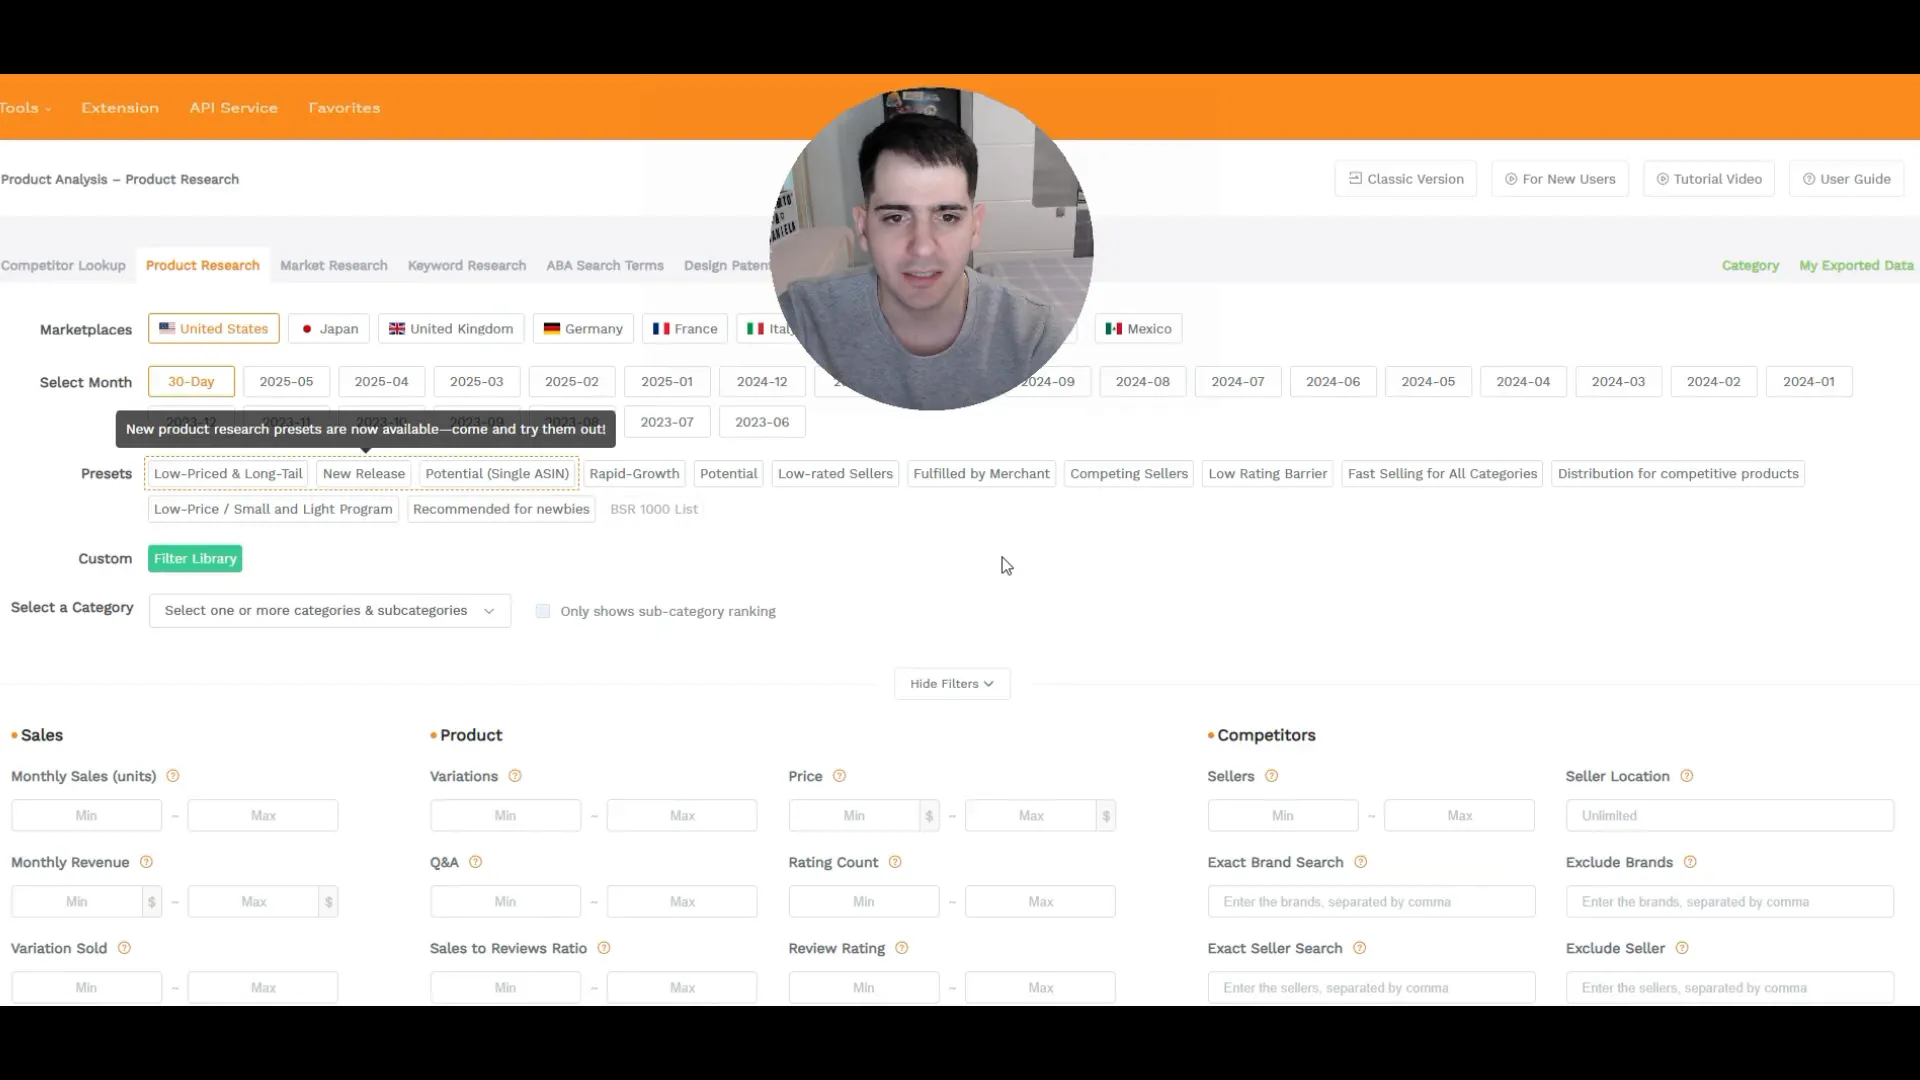Screen dimensions: 1920x1080
Task: Focus the Rating Count Min field
Action: click(x=864, y=902)
